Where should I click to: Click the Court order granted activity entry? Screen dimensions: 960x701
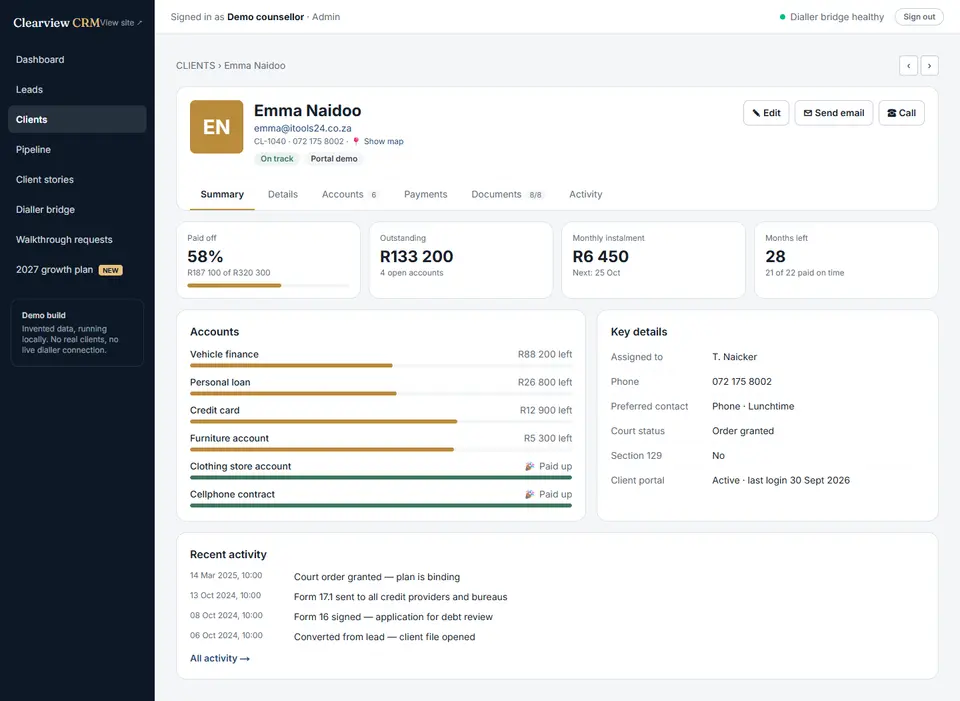point(377,577)
